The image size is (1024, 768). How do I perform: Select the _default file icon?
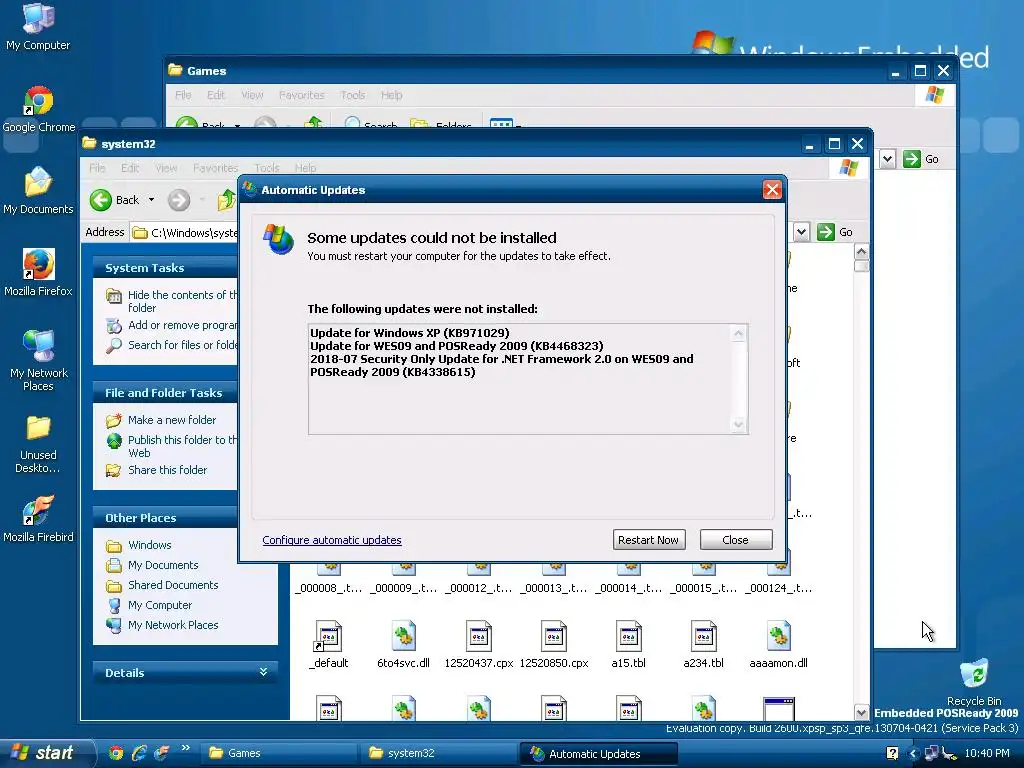coord(328,644)
